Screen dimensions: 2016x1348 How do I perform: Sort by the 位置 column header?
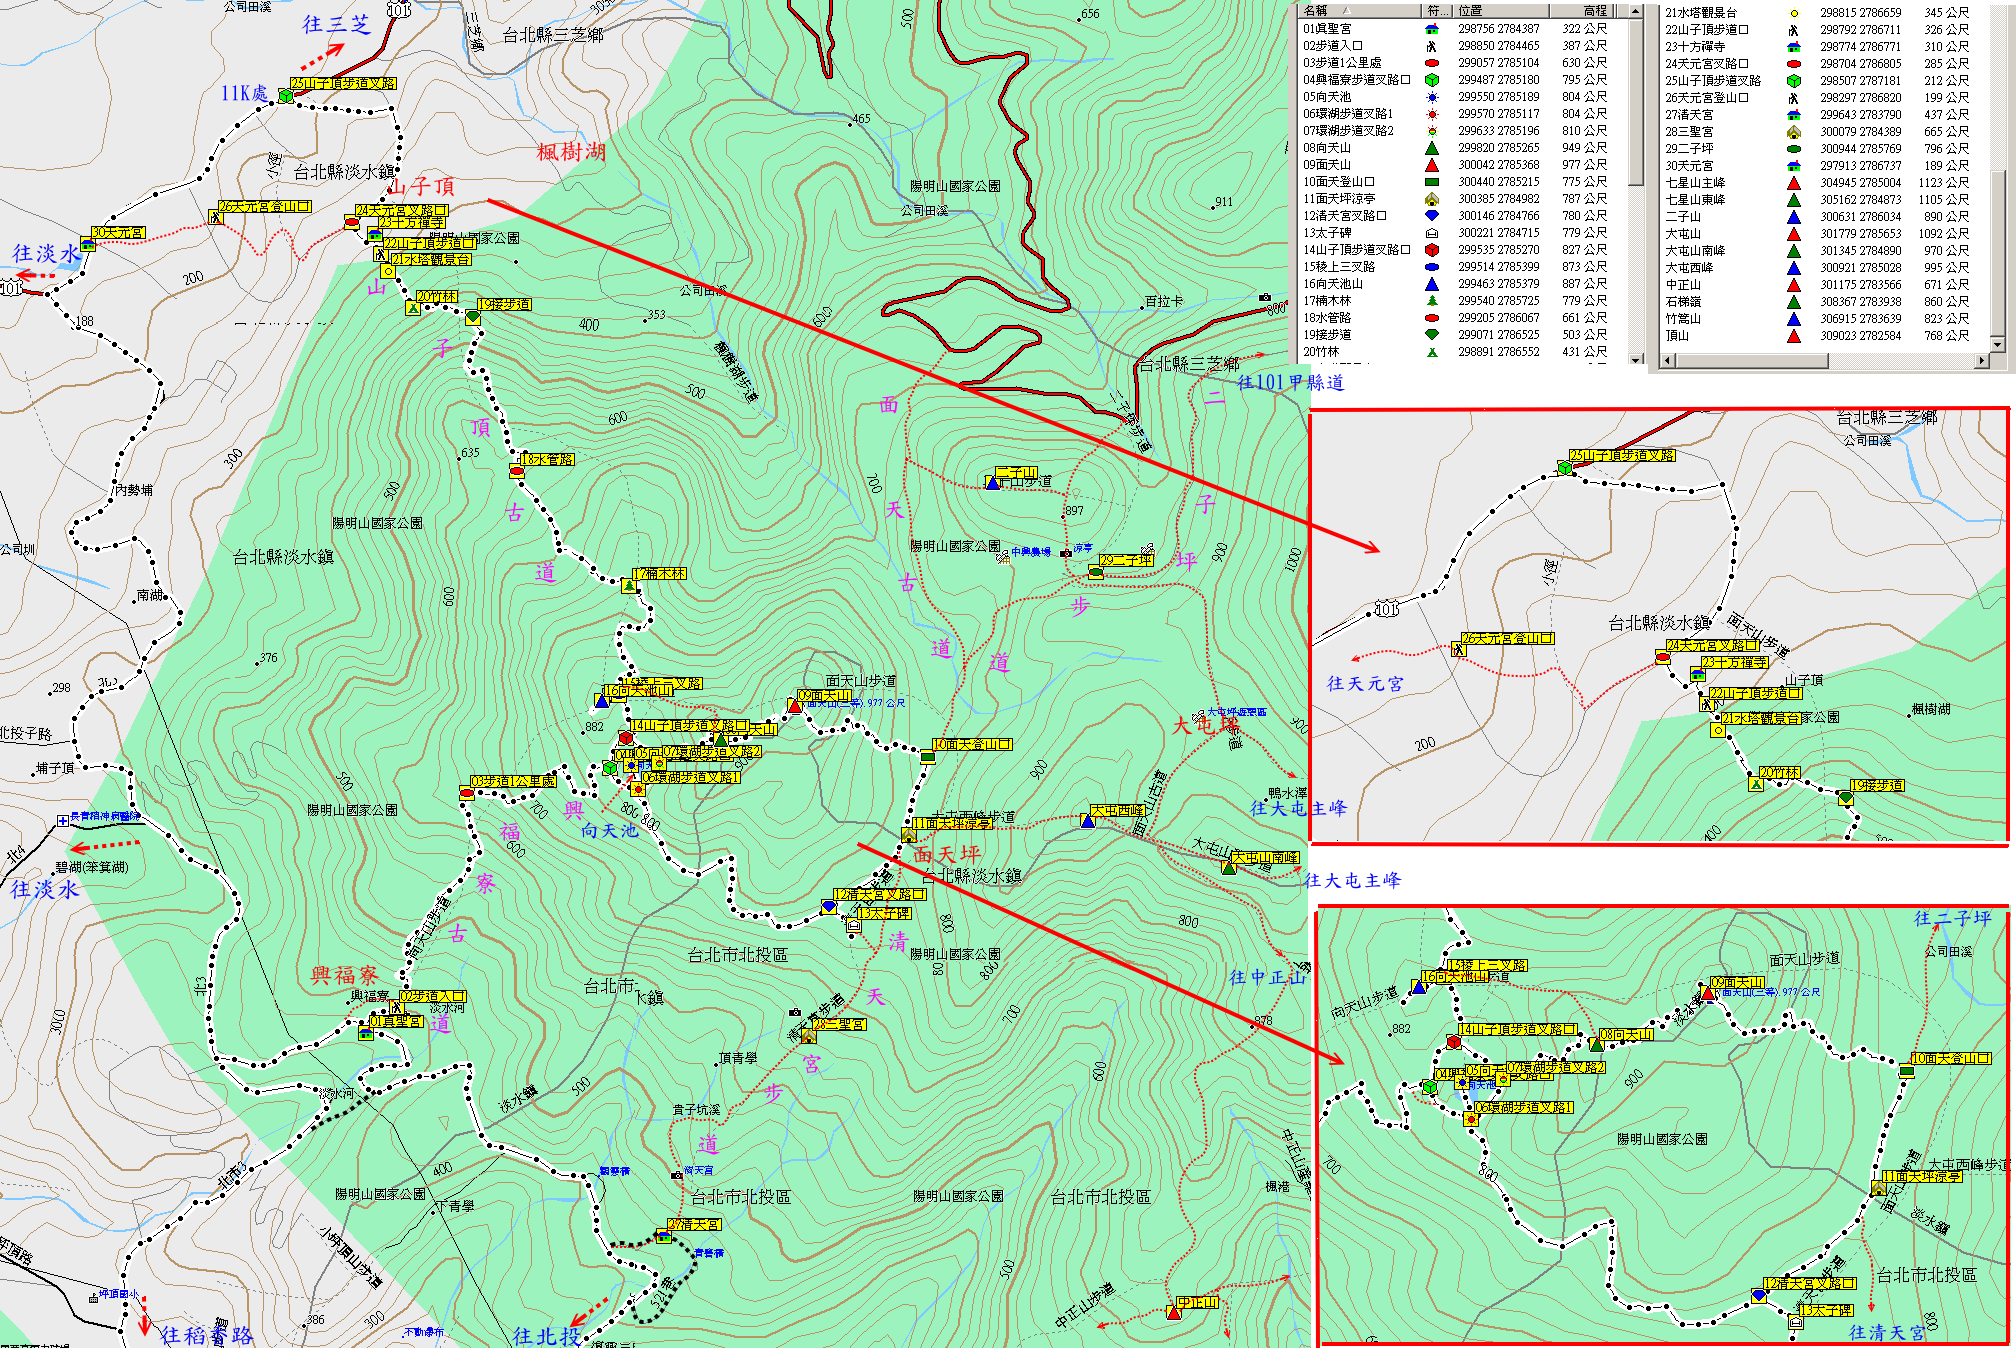1501,11
